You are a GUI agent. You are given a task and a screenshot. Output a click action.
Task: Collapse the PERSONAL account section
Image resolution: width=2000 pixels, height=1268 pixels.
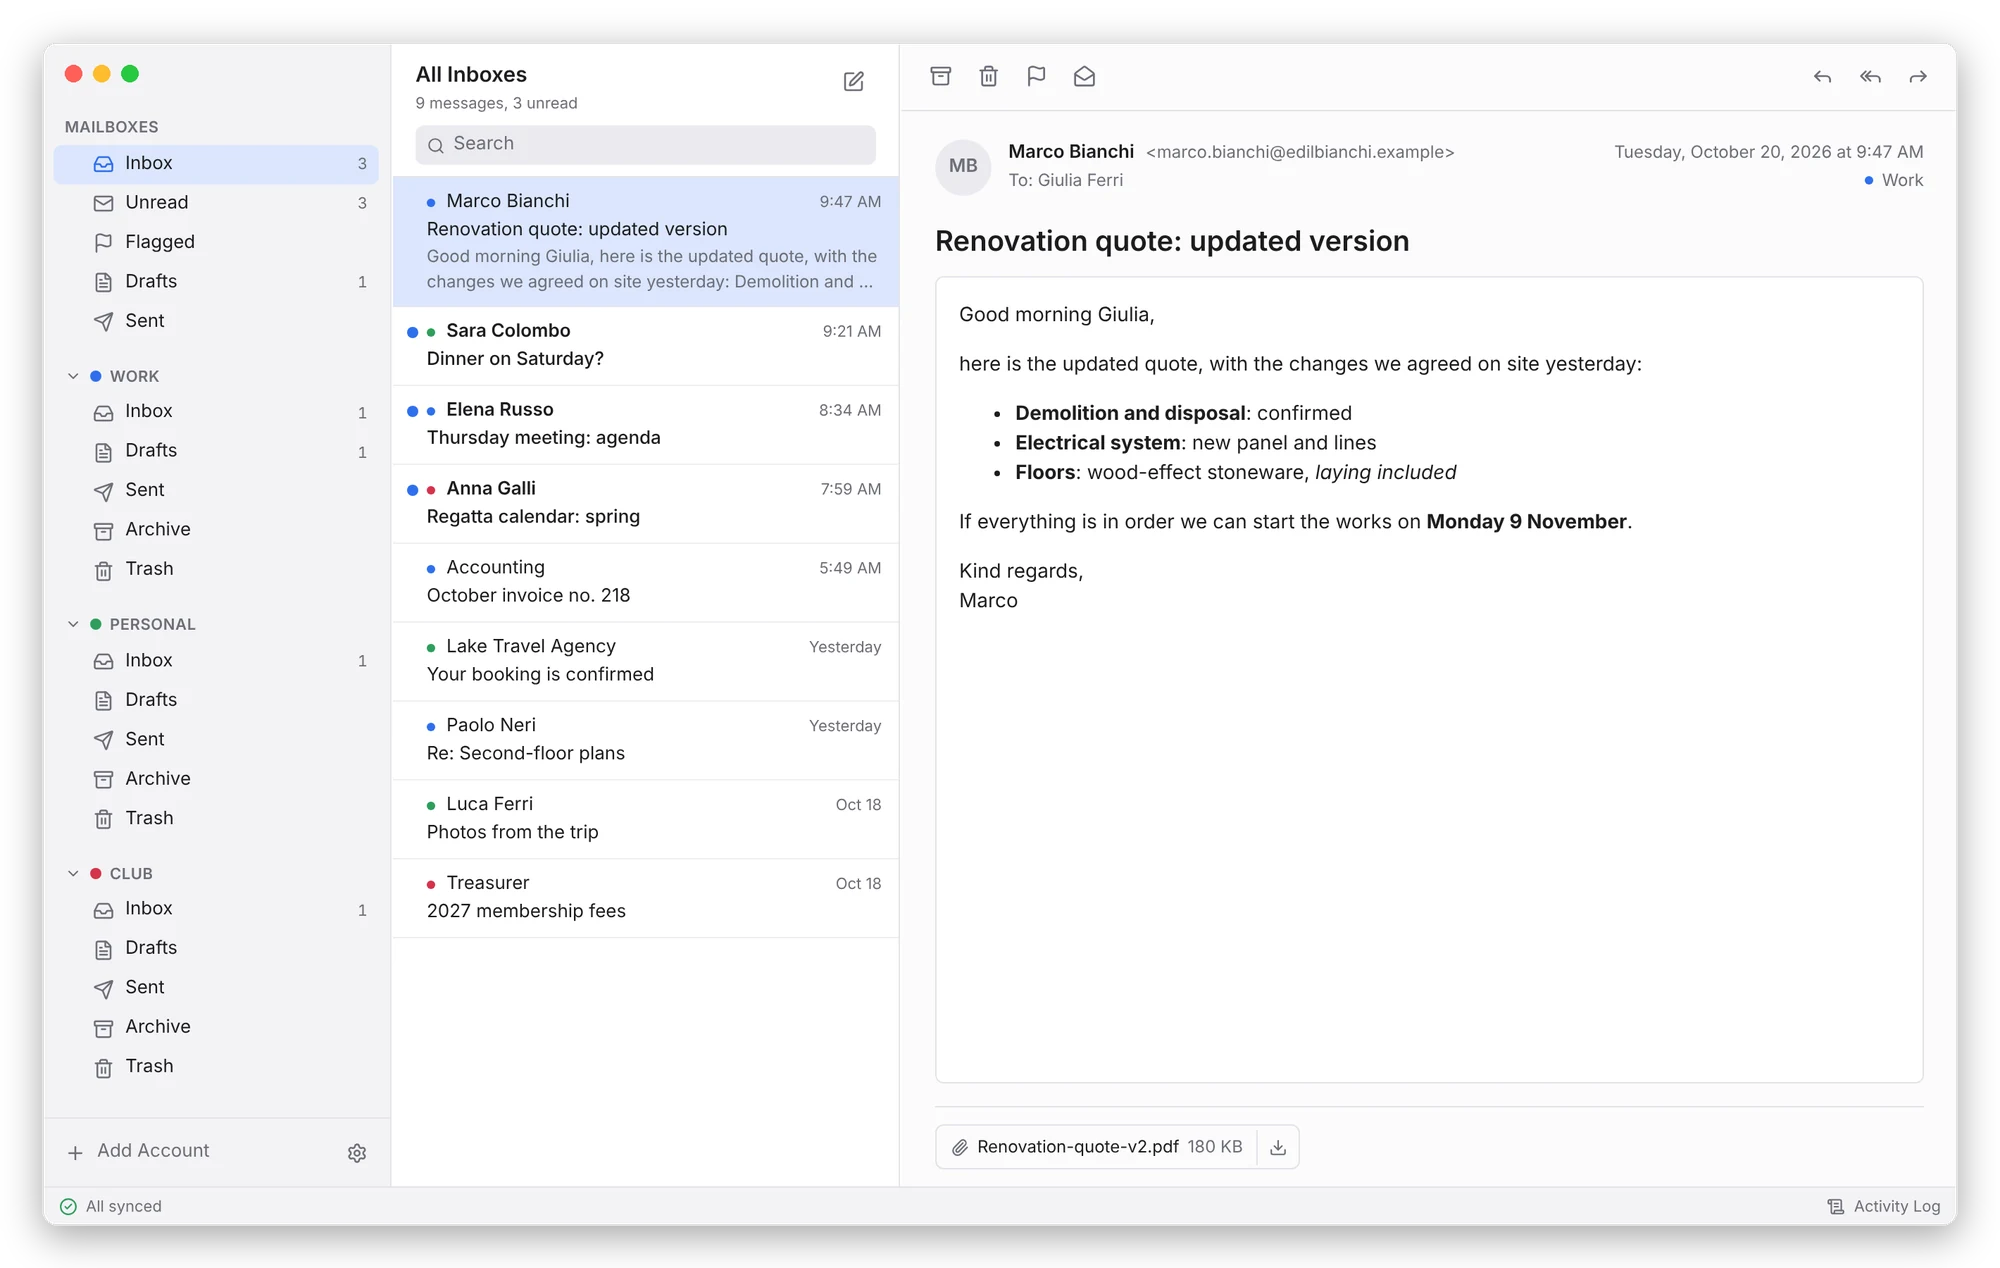[x=73, y=624]
